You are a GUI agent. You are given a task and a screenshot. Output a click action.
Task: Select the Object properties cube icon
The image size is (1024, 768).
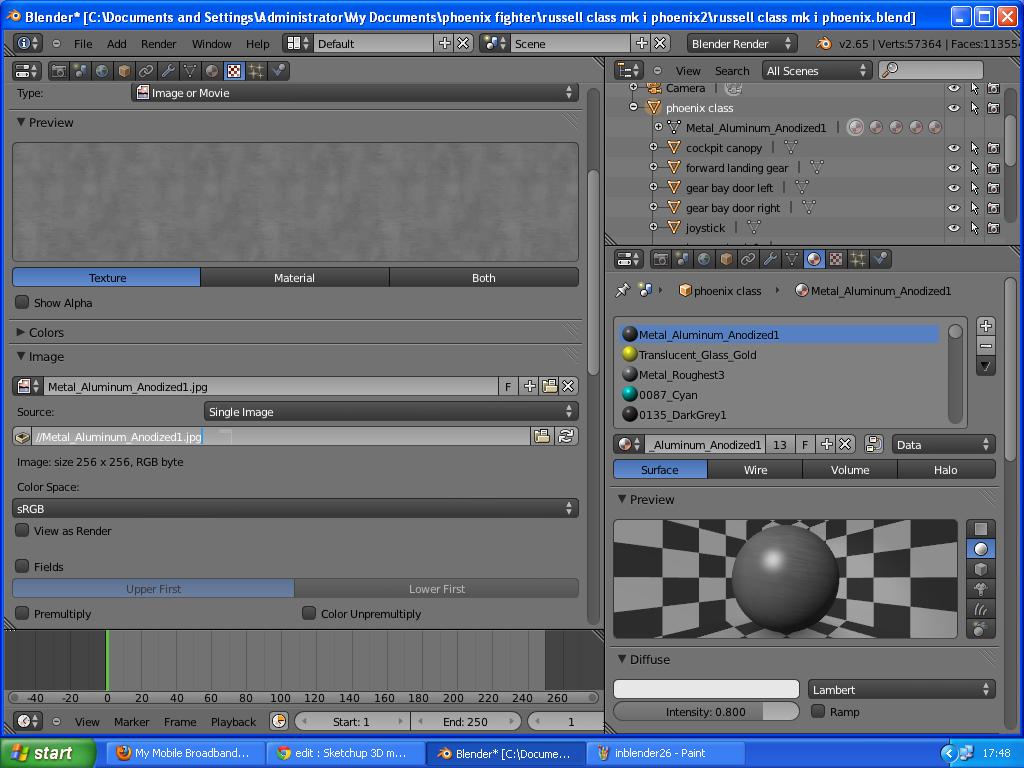point(724,259)
